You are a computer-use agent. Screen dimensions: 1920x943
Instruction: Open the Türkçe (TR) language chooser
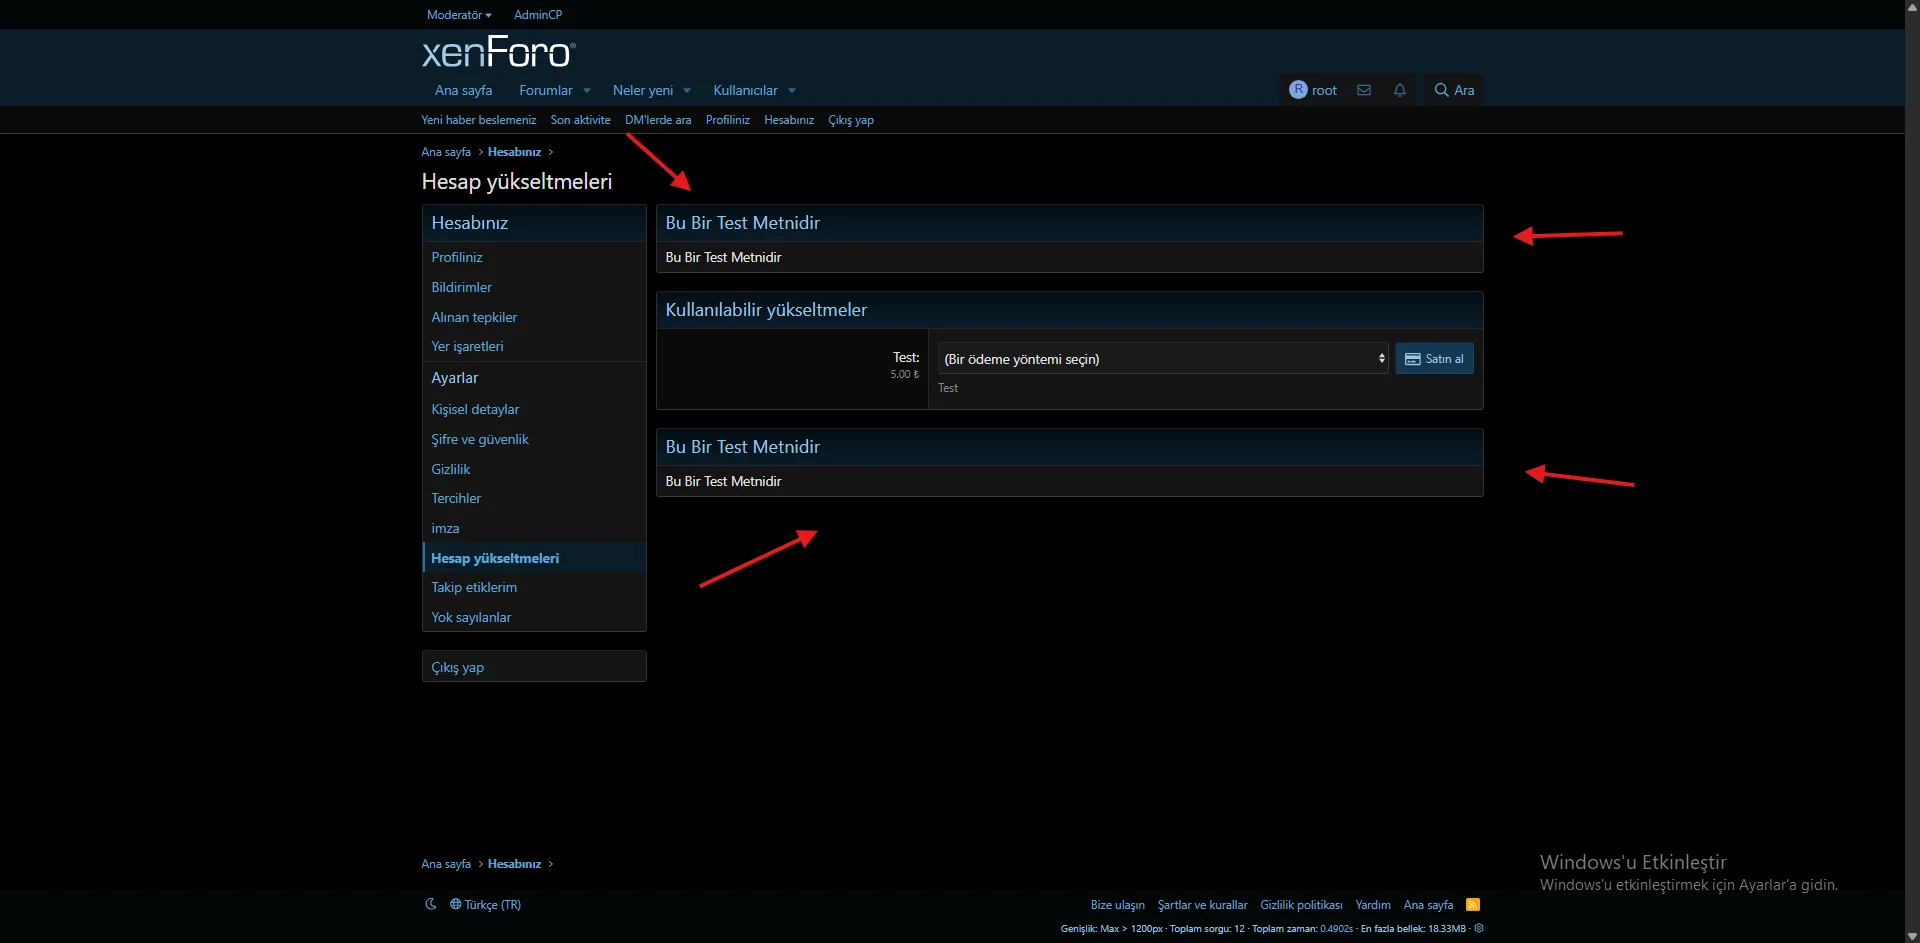pos(486,905)
